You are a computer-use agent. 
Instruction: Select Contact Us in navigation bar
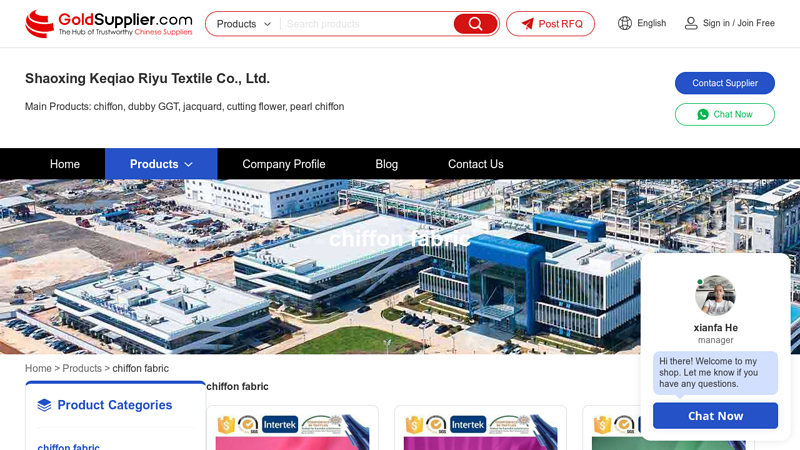pyautogui.click(x=476, y=164)
